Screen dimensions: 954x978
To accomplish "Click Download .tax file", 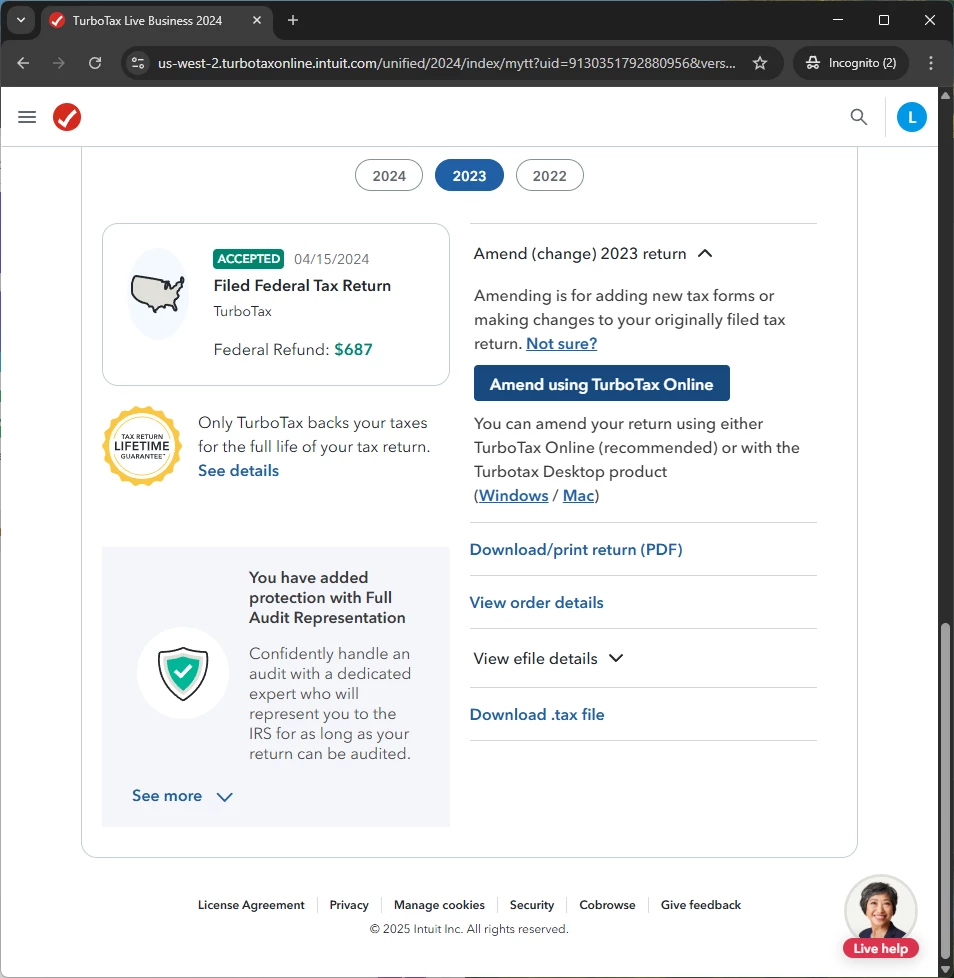I will (x=537, y=715).
